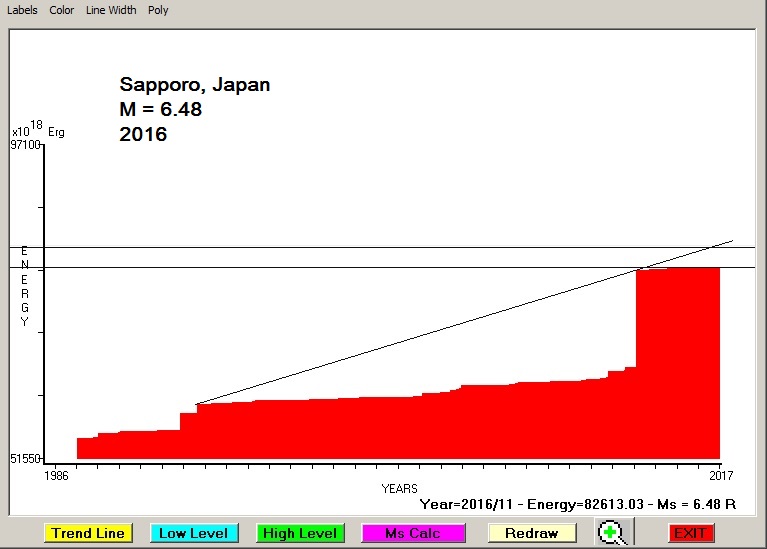This screenshot has width=767, height=549.
Task: Click the 'M = 6.48' magnitude label
Action: coord(160,109)
